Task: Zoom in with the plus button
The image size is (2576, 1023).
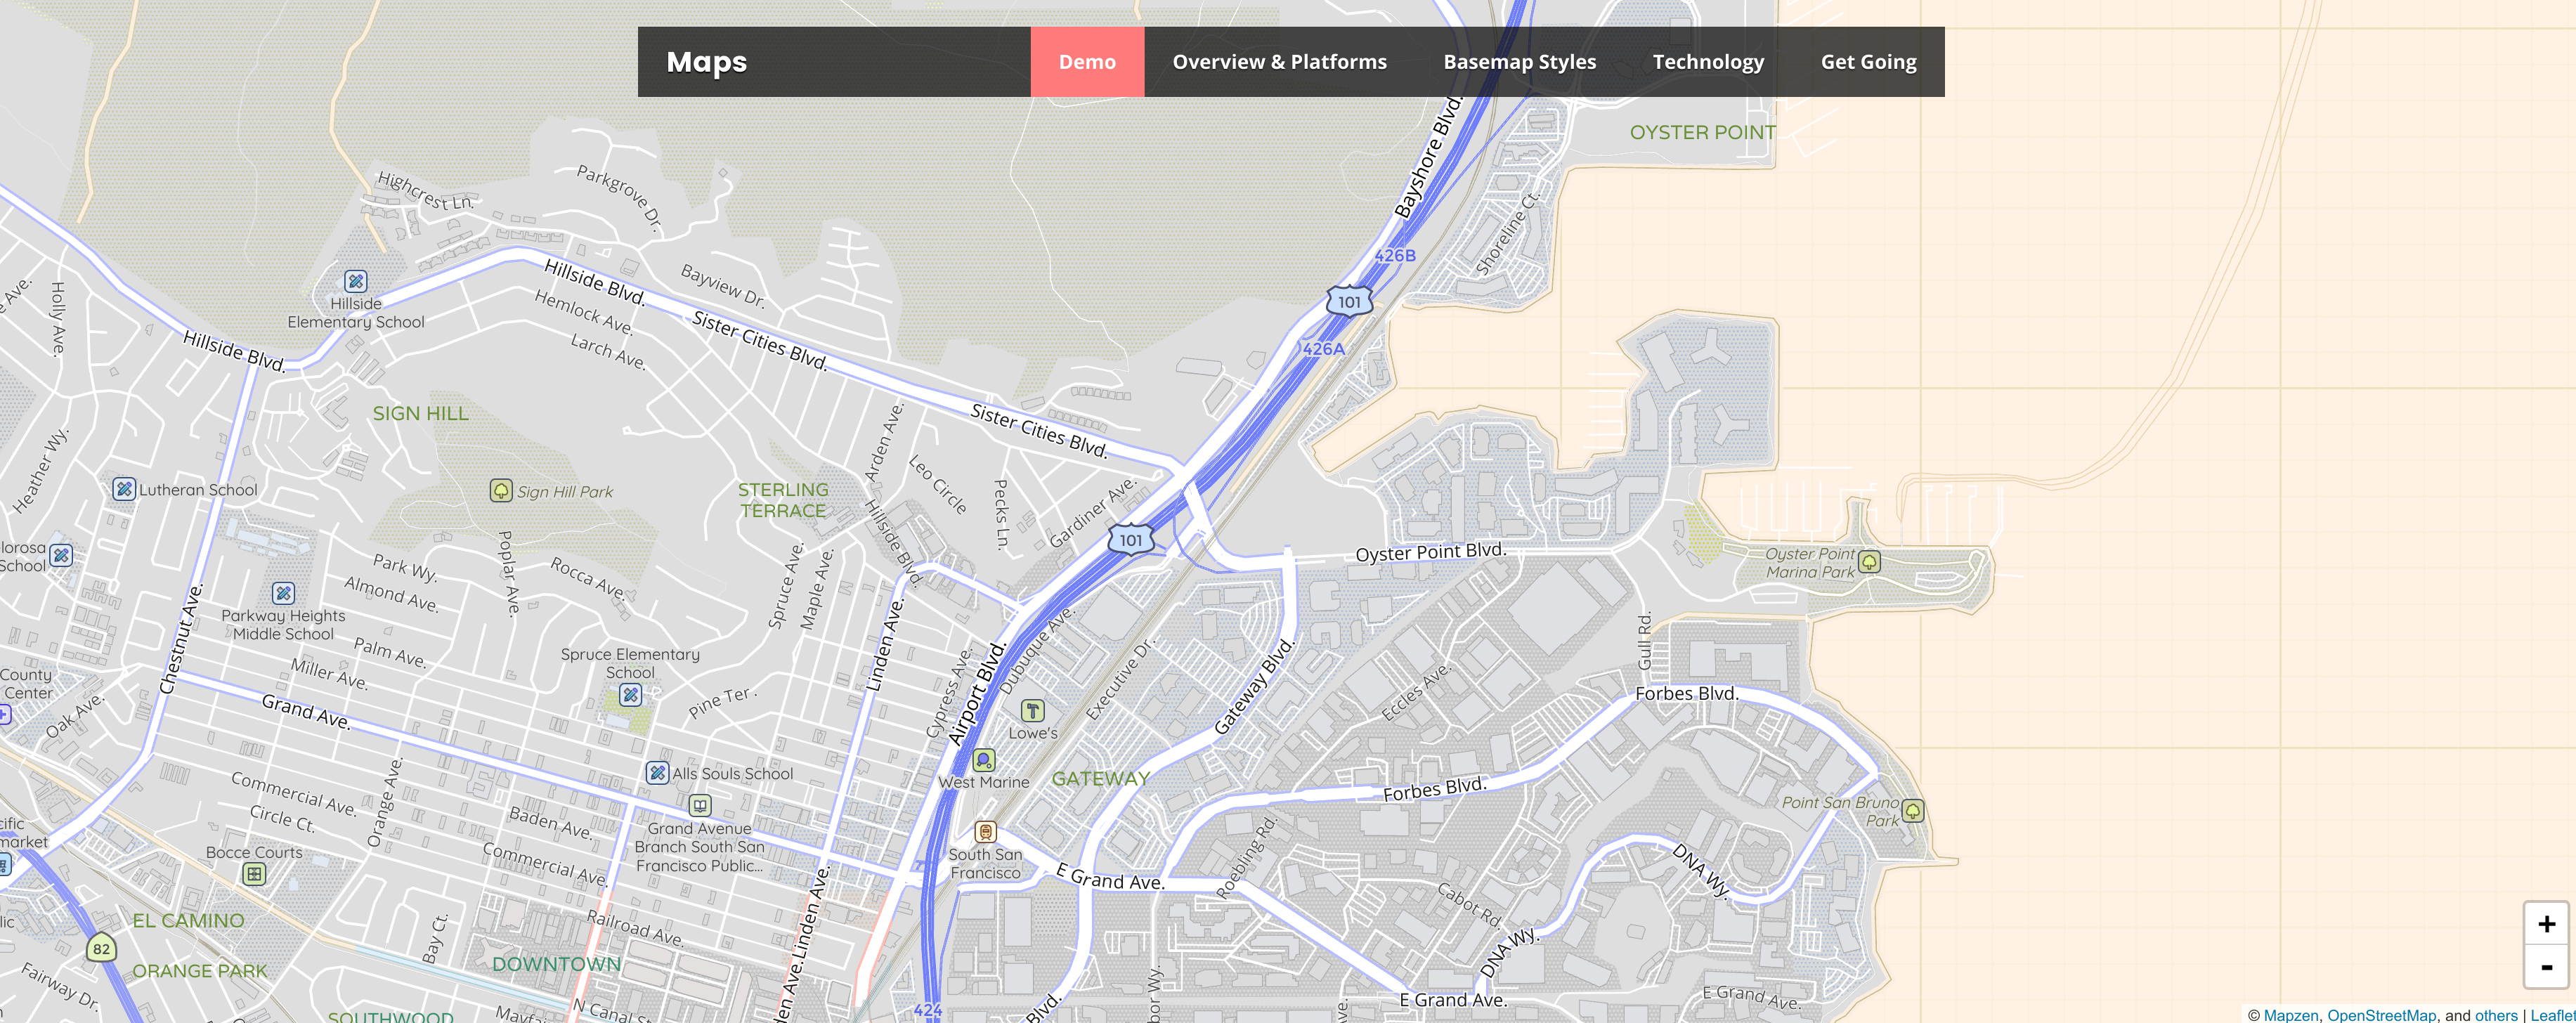Action: click(2546, 924)
